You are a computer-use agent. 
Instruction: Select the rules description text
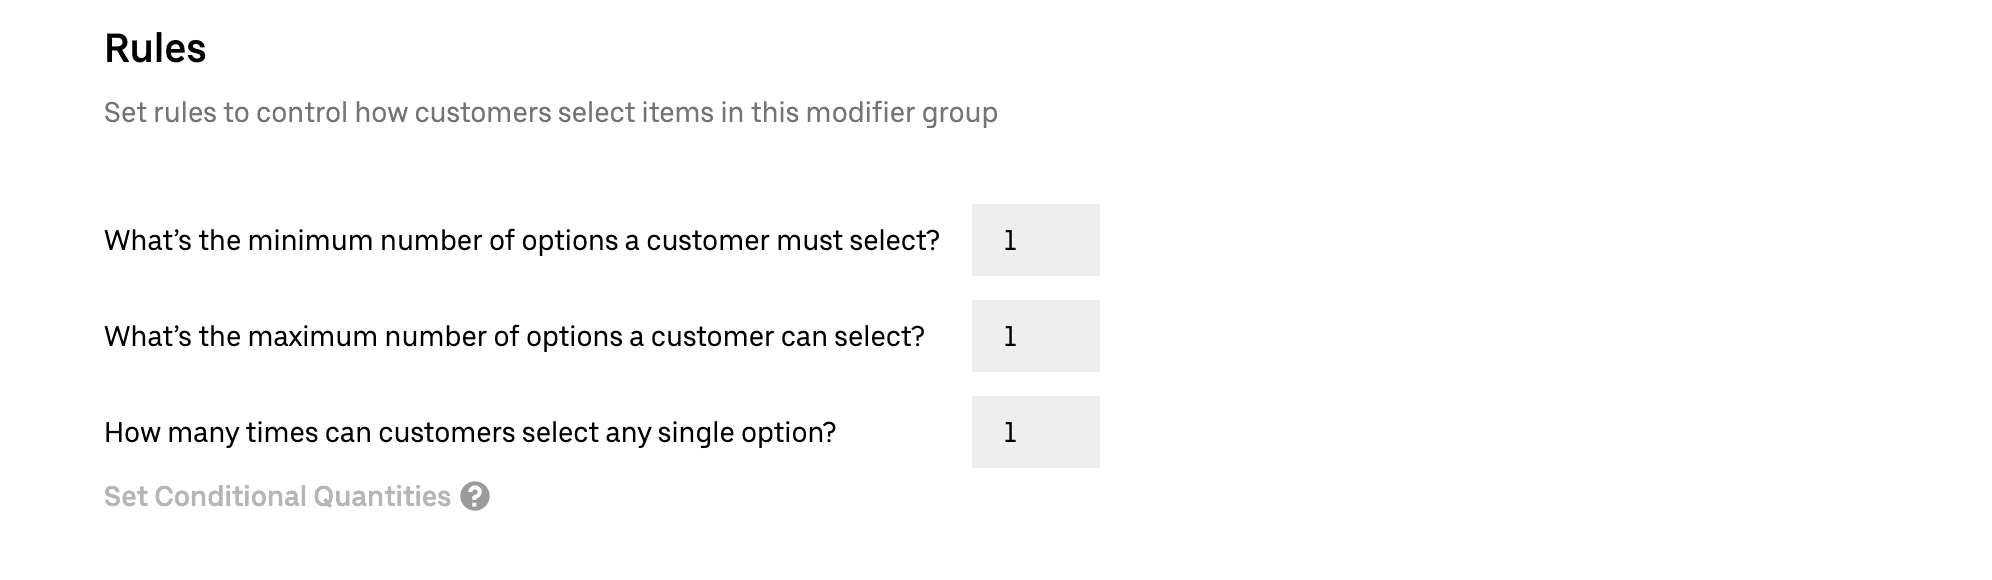(551, 113)
